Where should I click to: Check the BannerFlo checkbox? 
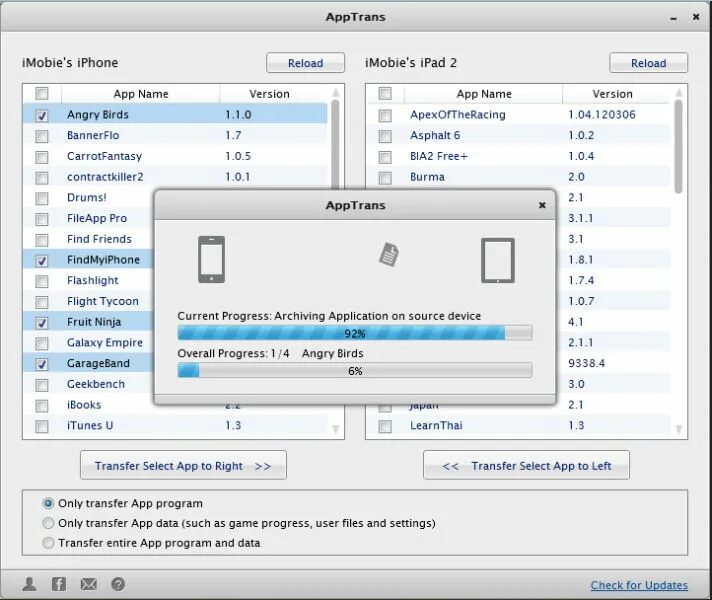coord(42,136)
